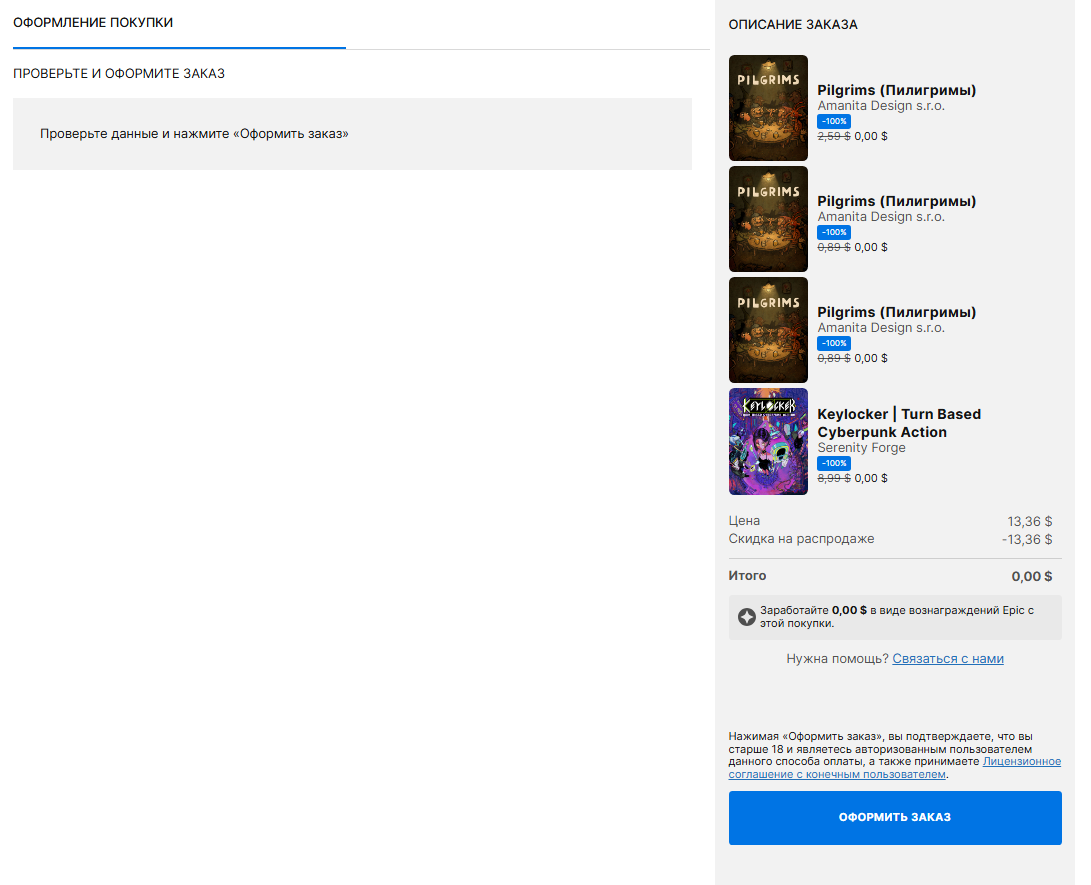Viewport: 1091px width, 885px height.
Task: Click the Serenity Forge publisher name
Action: pos(861,448)
